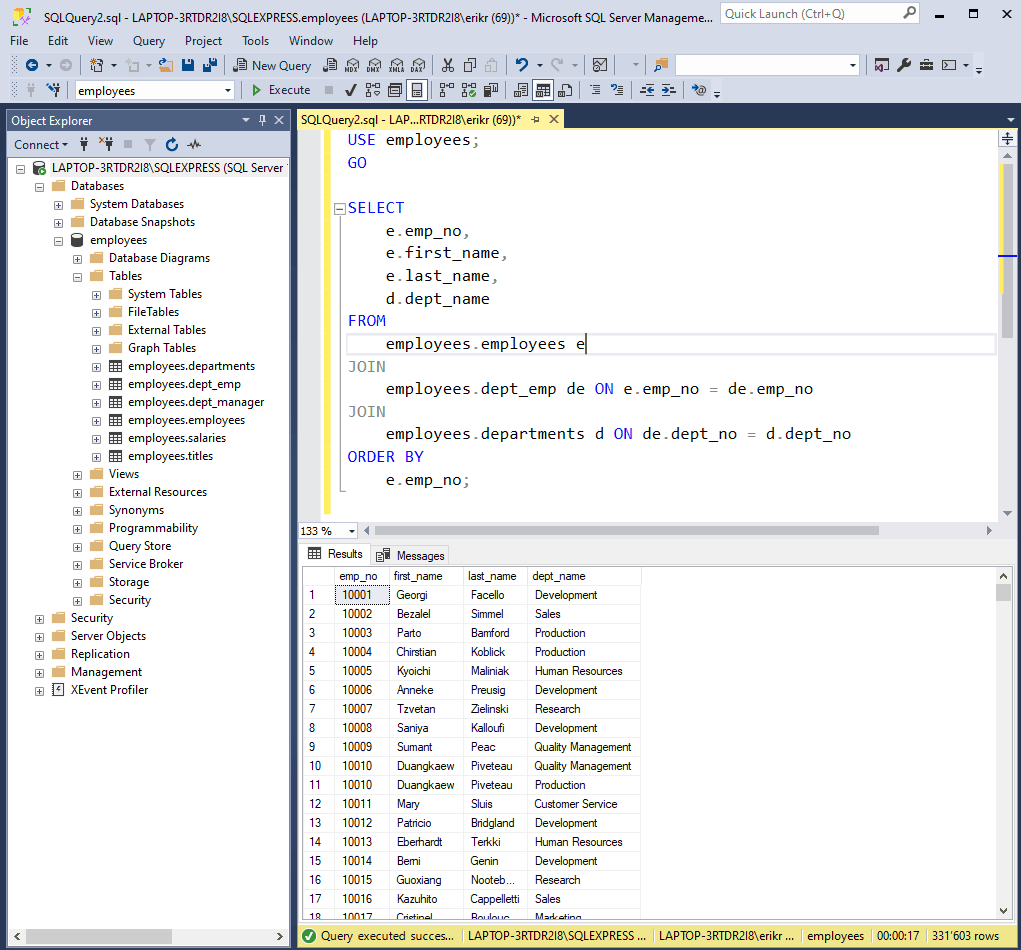This screenshot has width=1021, height=950.
Task: Click the Change Connection icon
Action: point(53,90)
